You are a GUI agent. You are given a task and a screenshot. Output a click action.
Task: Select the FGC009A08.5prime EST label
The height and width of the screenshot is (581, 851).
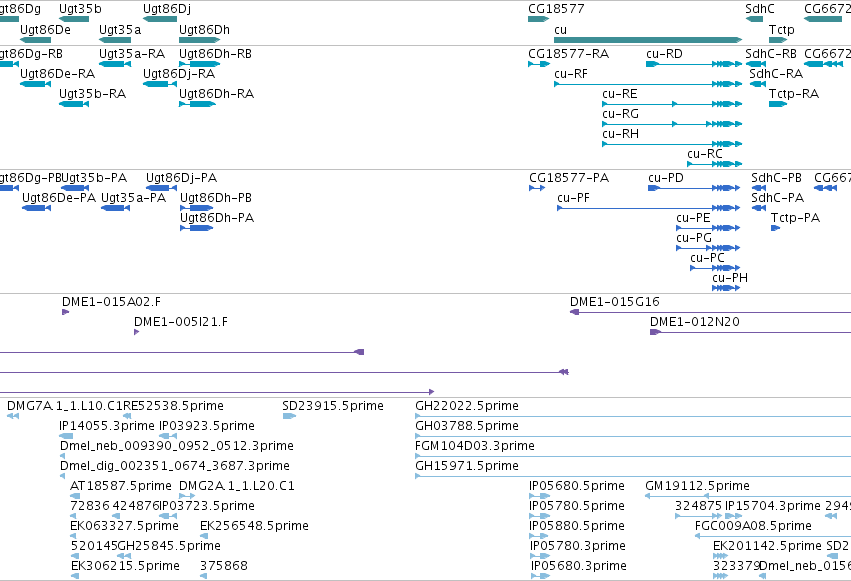(753, 526)
